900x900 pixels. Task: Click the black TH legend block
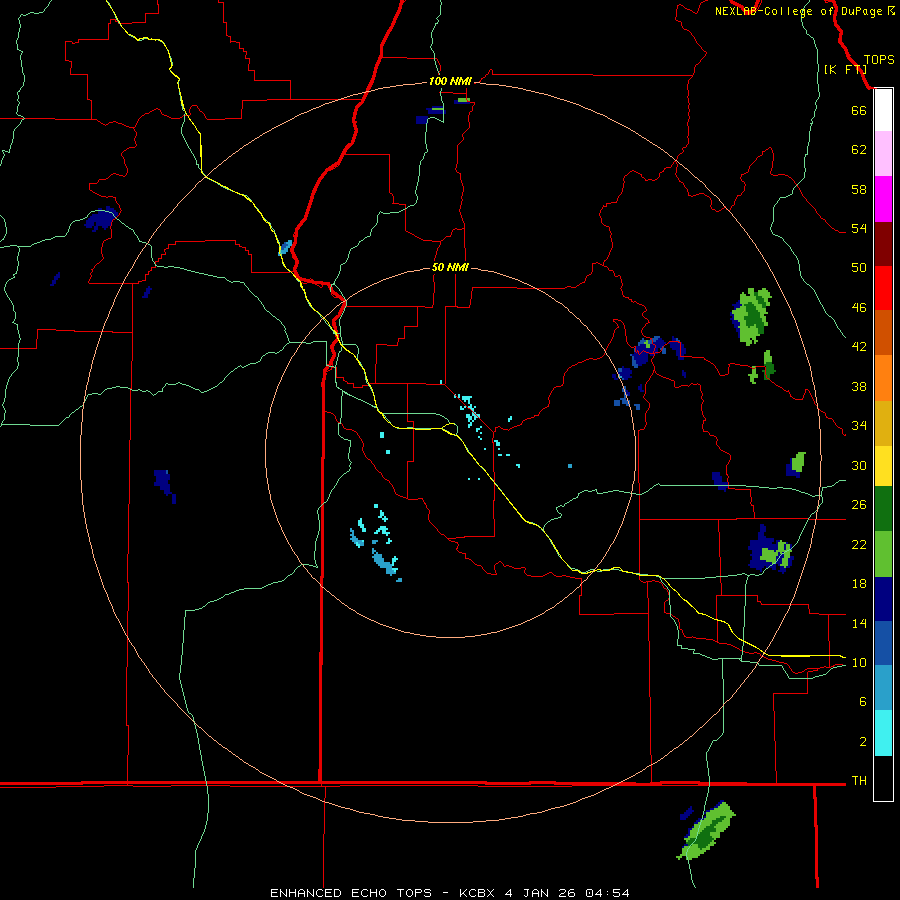pyautogui.click(x=883, y=778)
